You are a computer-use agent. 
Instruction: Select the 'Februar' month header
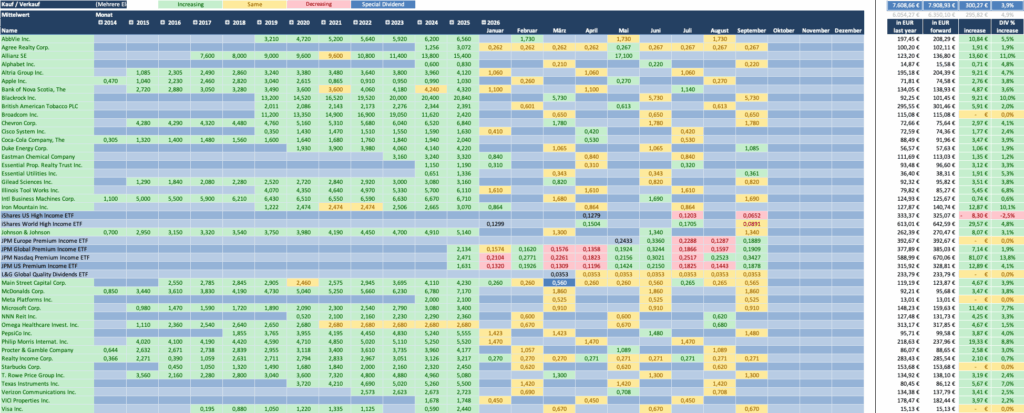pos(527,30)
